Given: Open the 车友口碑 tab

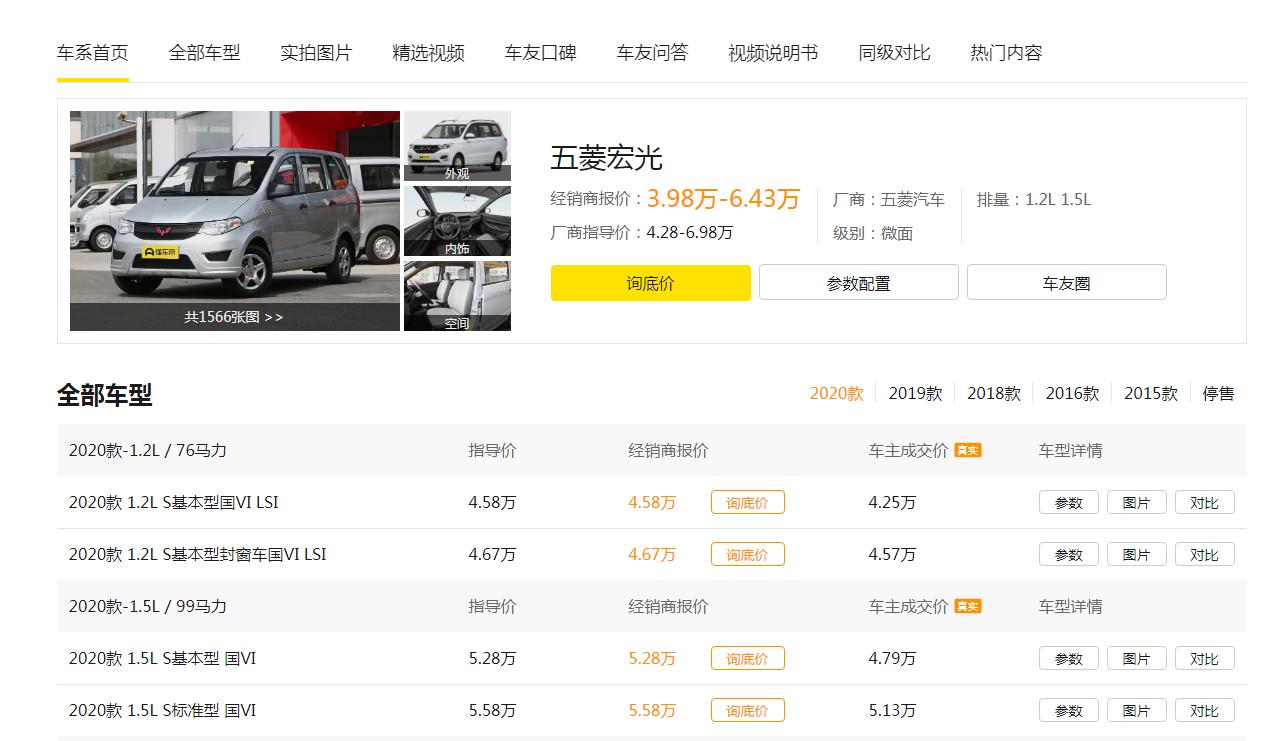Looking at the screenshot, I should tap(540, 53).
